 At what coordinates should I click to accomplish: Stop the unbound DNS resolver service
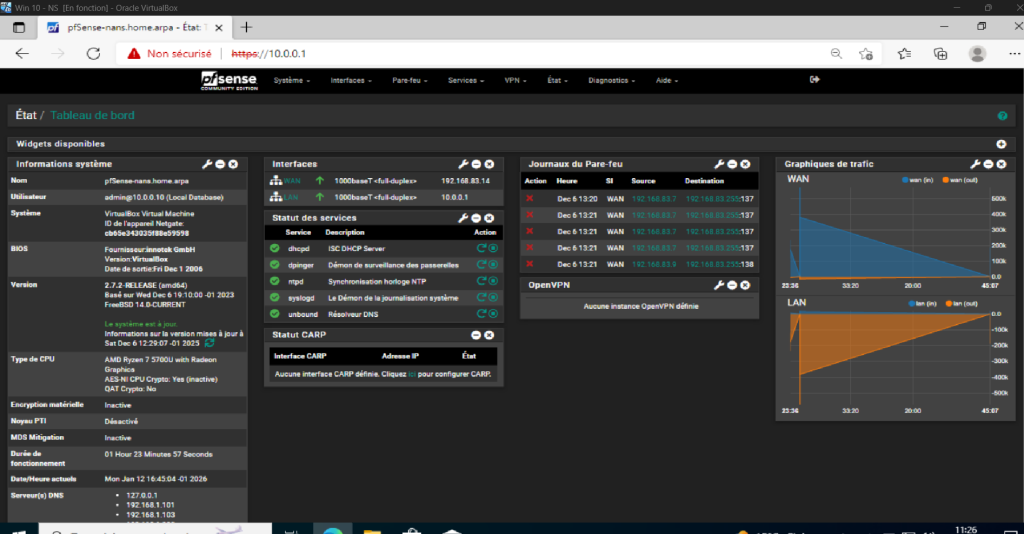[x=493, y=315]
